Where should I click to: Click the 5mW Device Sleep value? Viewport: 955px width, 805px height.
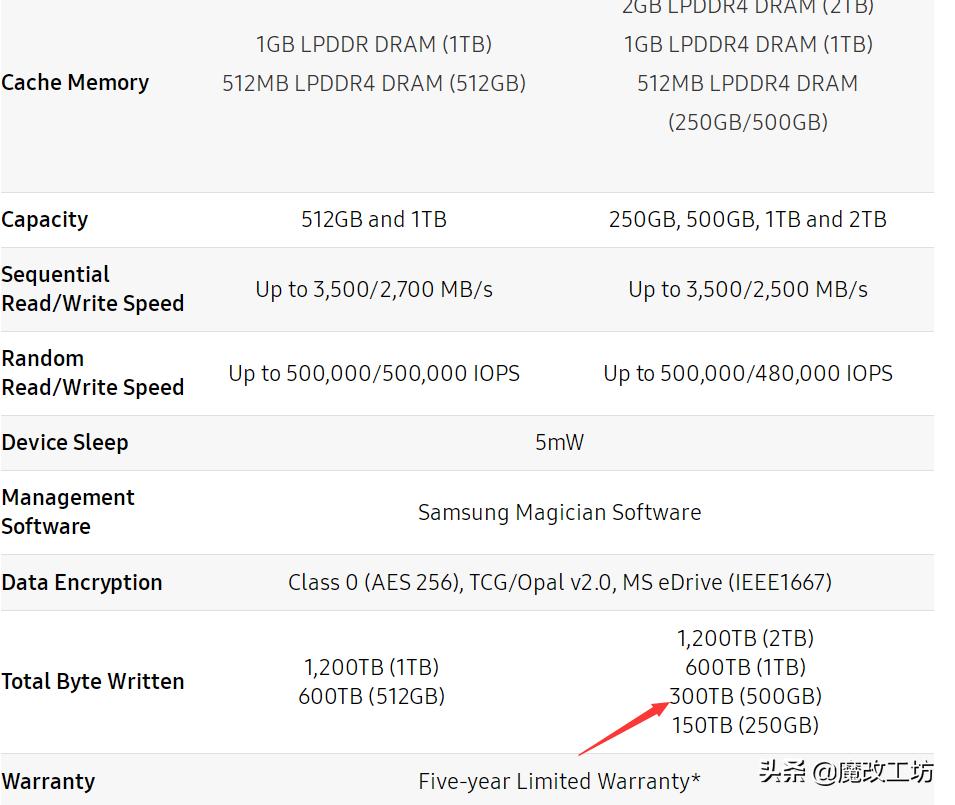pyautogui.click(x=559, y=442)
